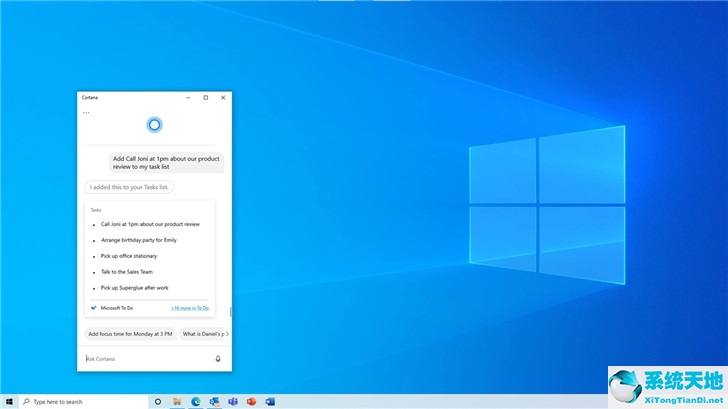This screenshot has height=409, width=728.
Task: Open the Windows Start menu
Action: click(x=9, y=402)
